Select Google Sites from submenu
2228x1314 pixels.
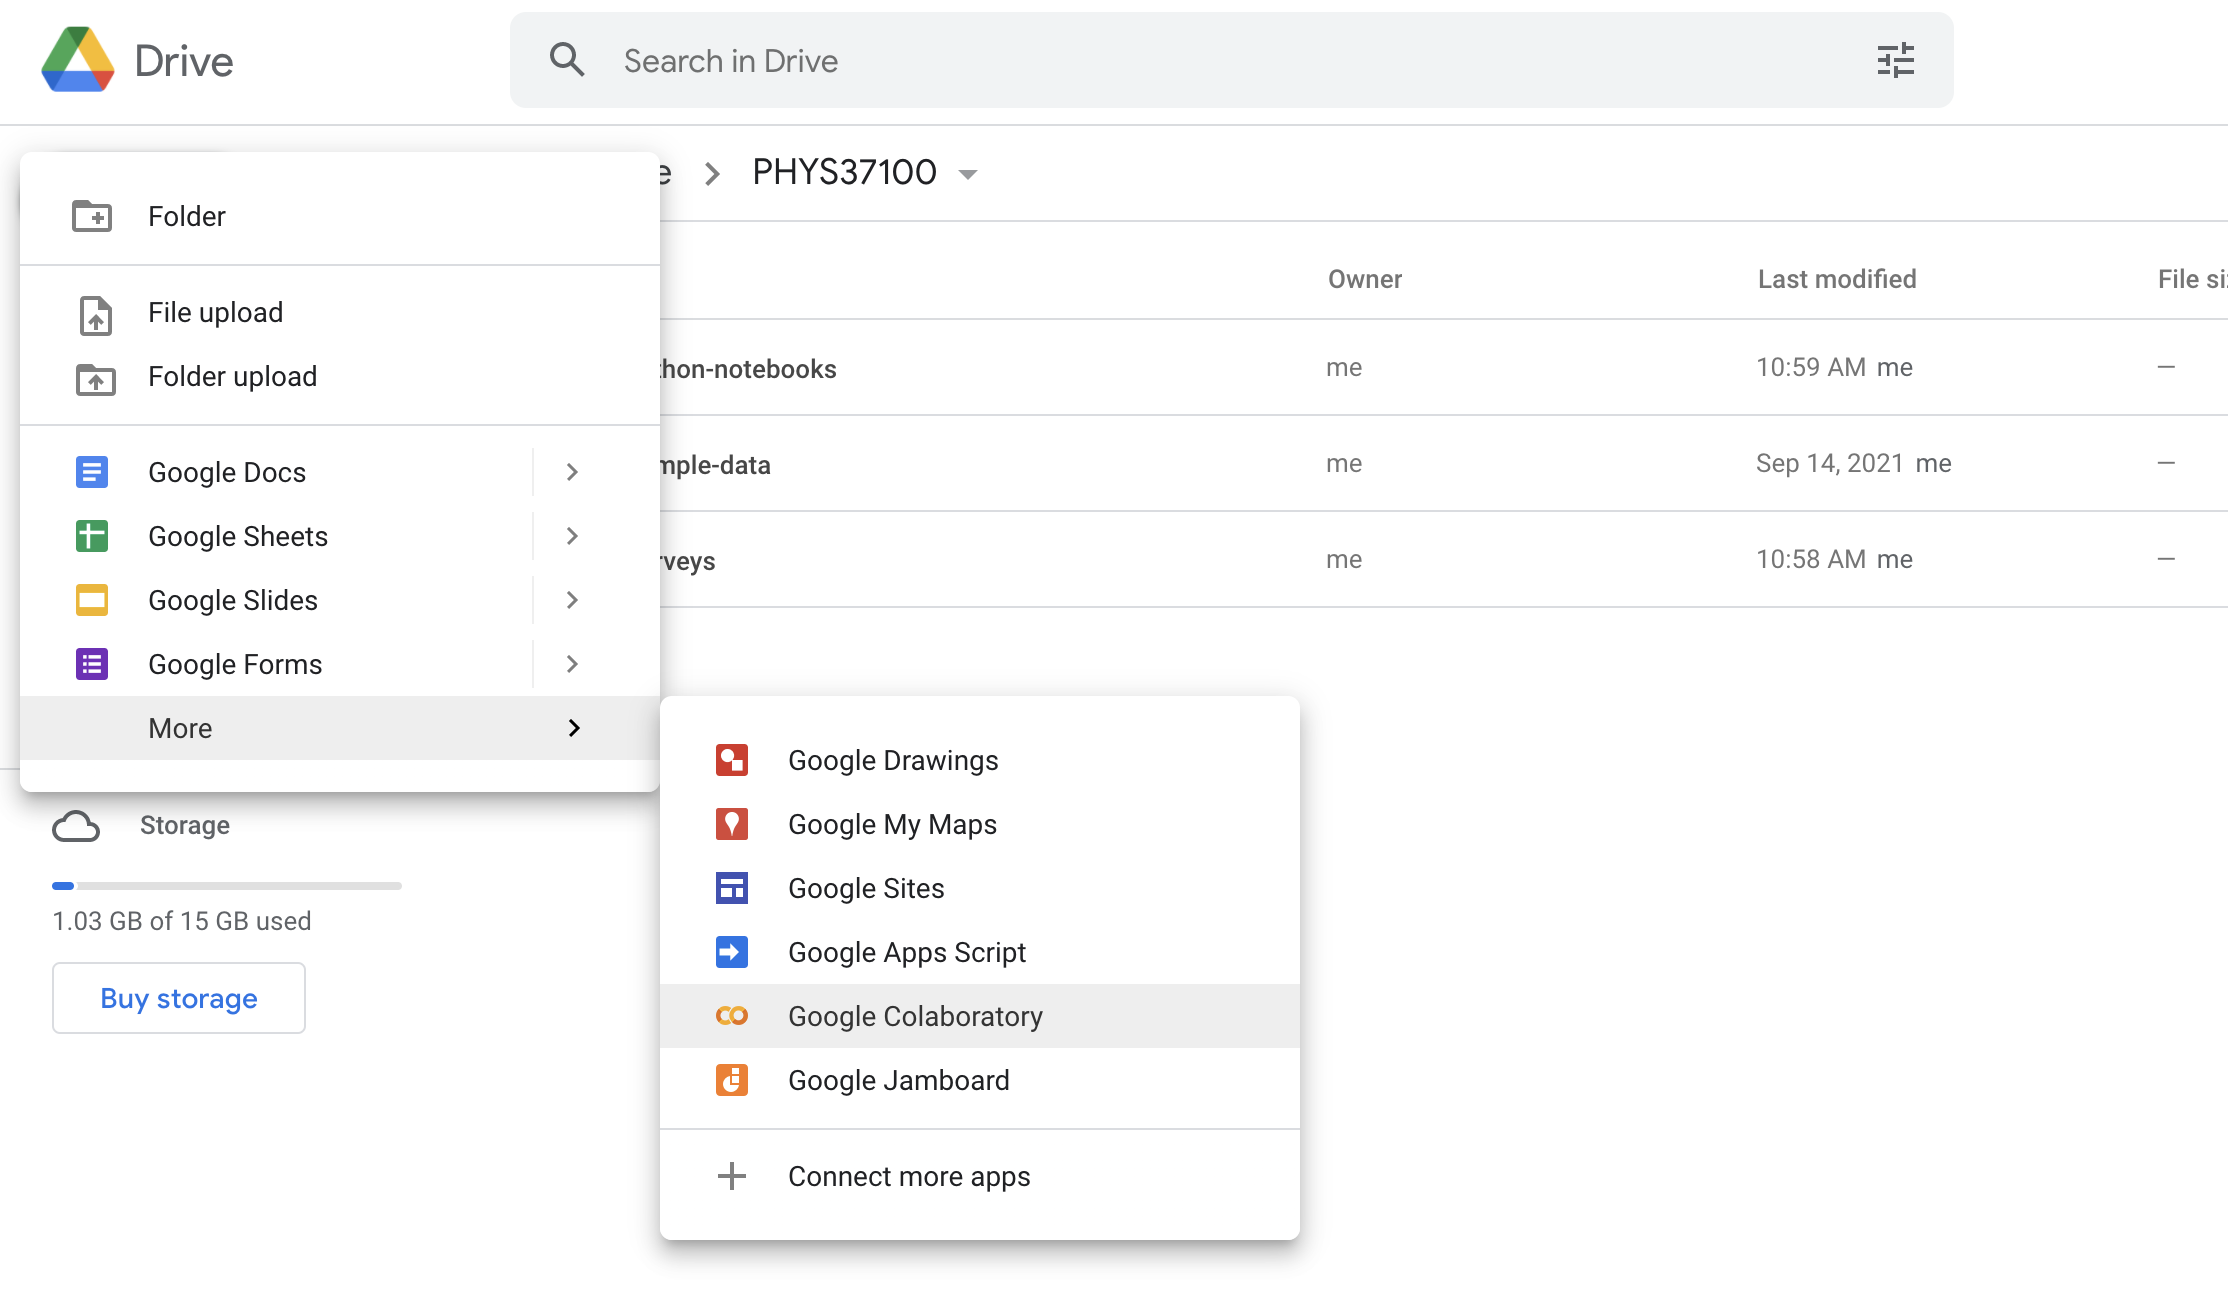click(x=980, y=888)
